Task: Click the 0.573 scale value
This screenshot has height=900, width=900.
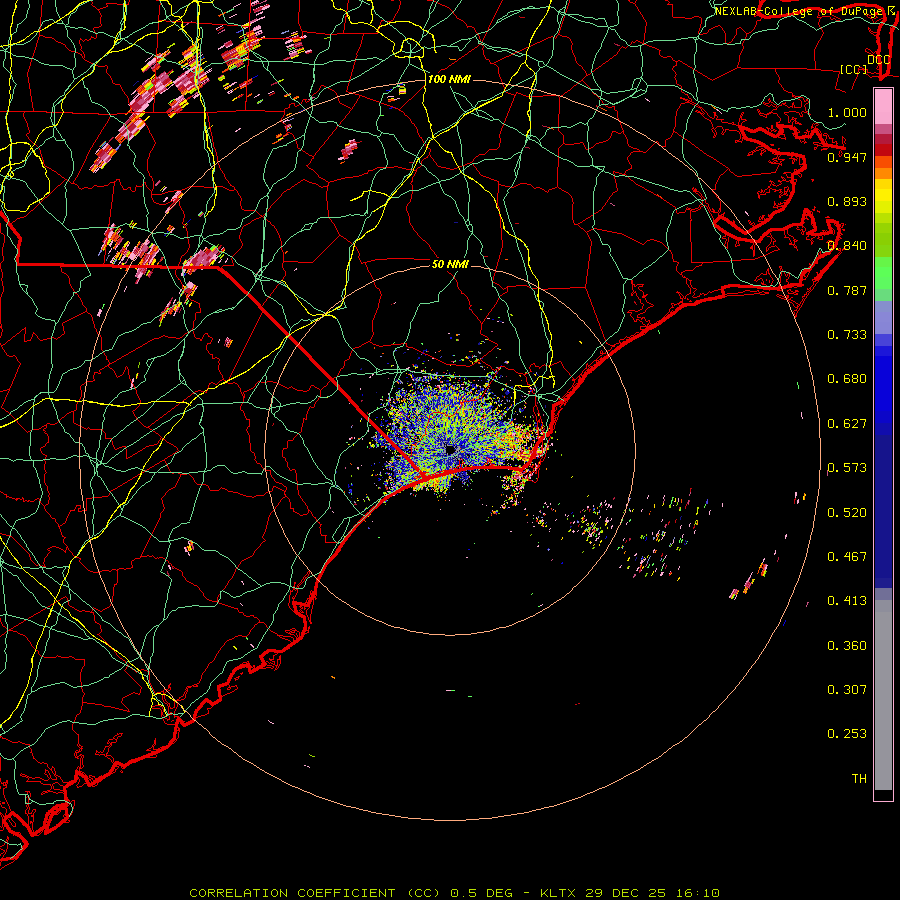Action: pyautogui.click(x=847, y=468)
